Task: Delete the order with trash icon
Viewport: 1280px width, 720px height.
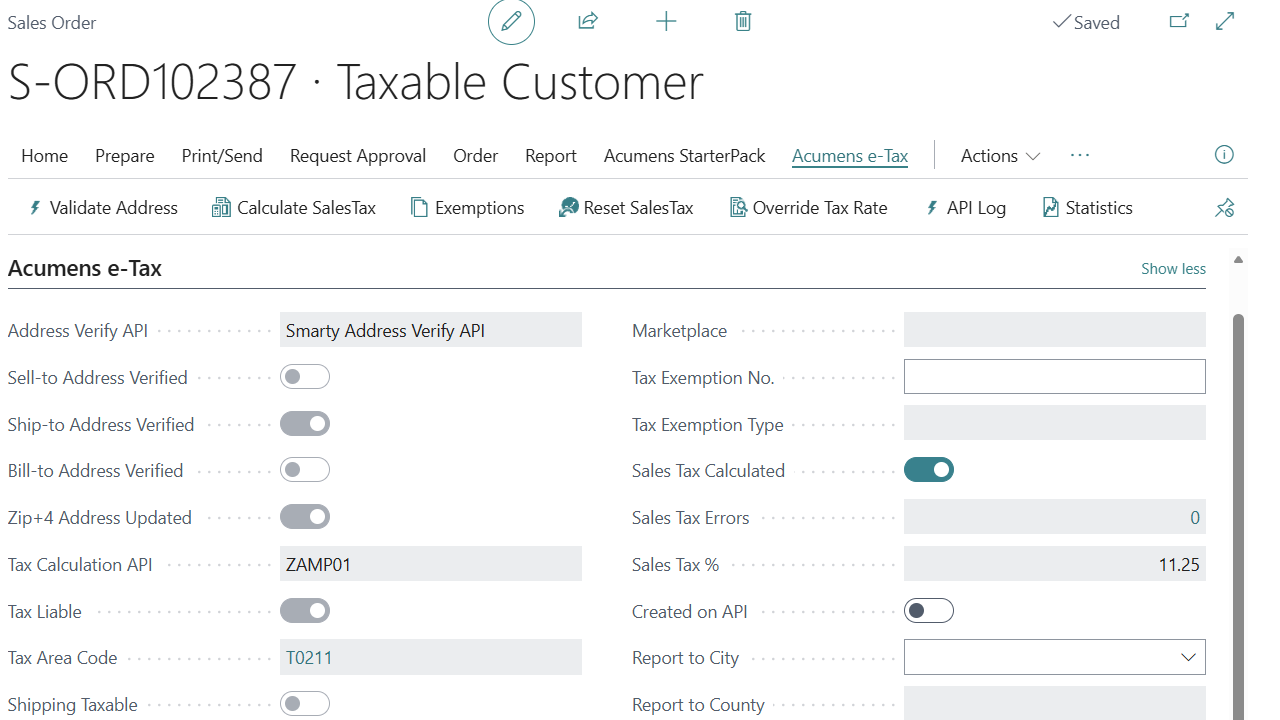Action: (x=743, y=21)
